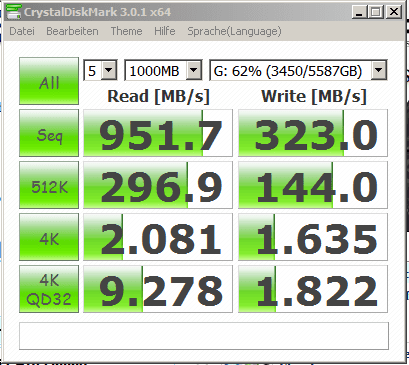Minimize the CrystalDiskMark window

(359, 12)
